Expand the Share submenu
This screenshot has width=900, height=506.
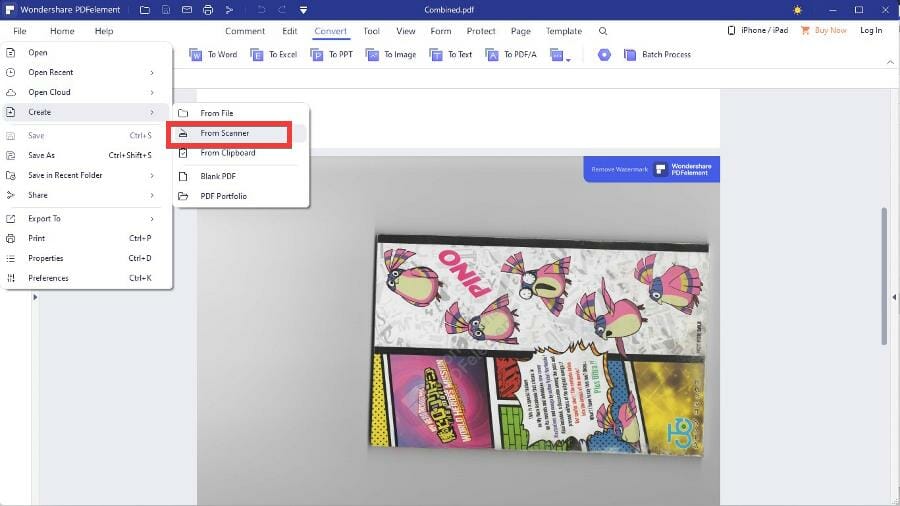[86, 196]
